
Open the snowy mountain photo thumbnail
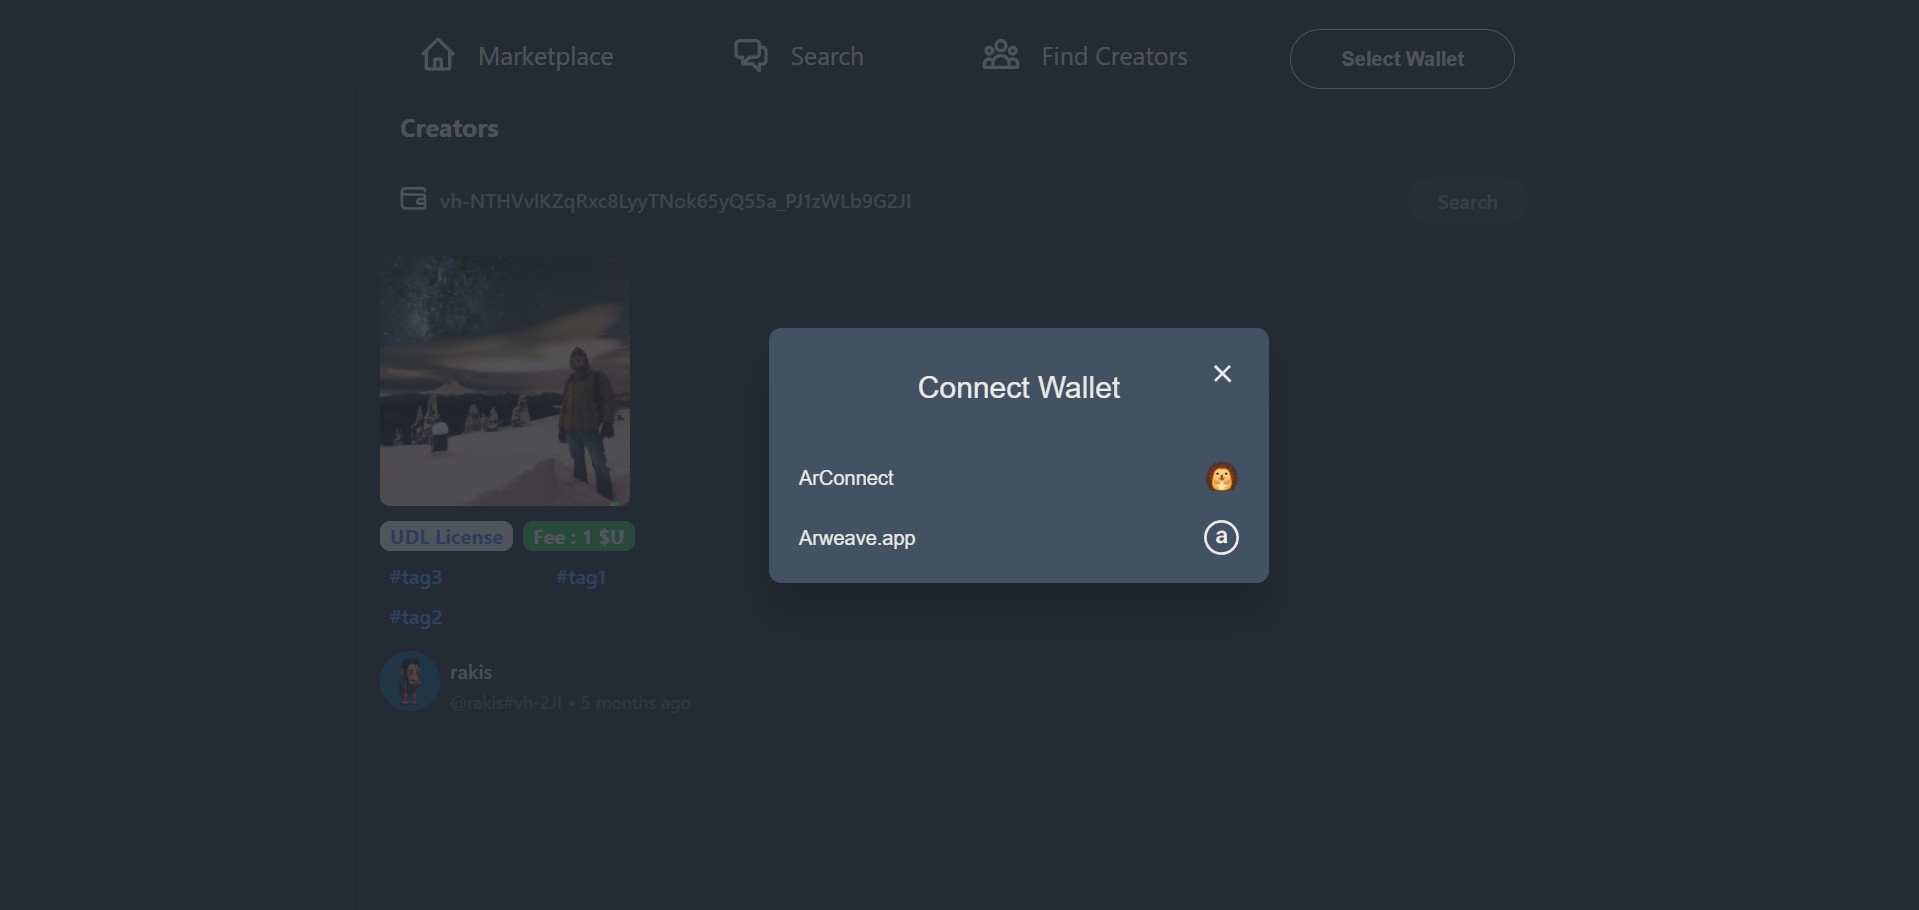coord(505,381)
